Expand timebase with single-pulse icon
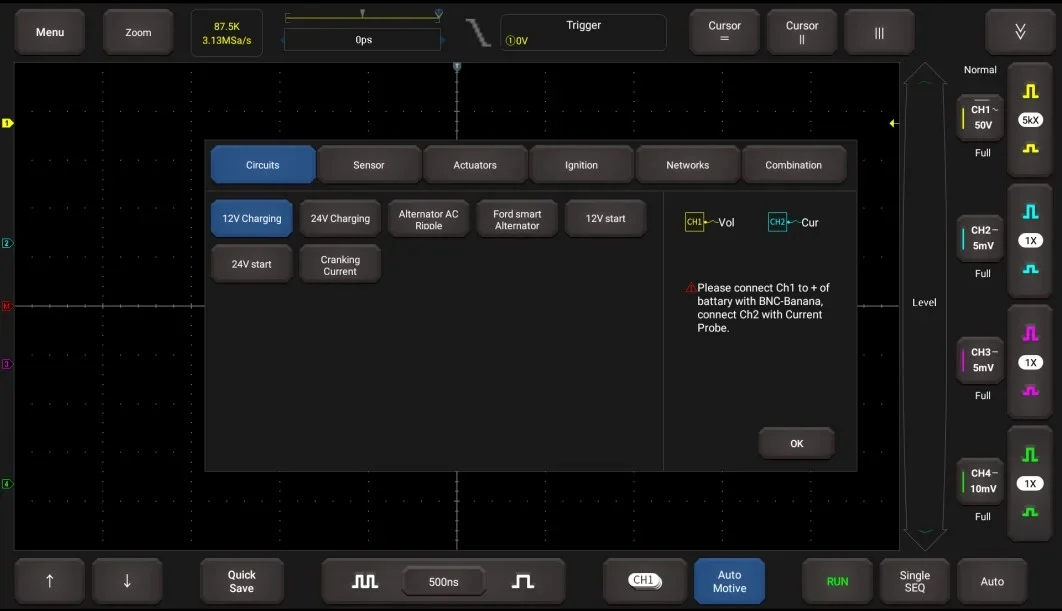 coord(522,581)
